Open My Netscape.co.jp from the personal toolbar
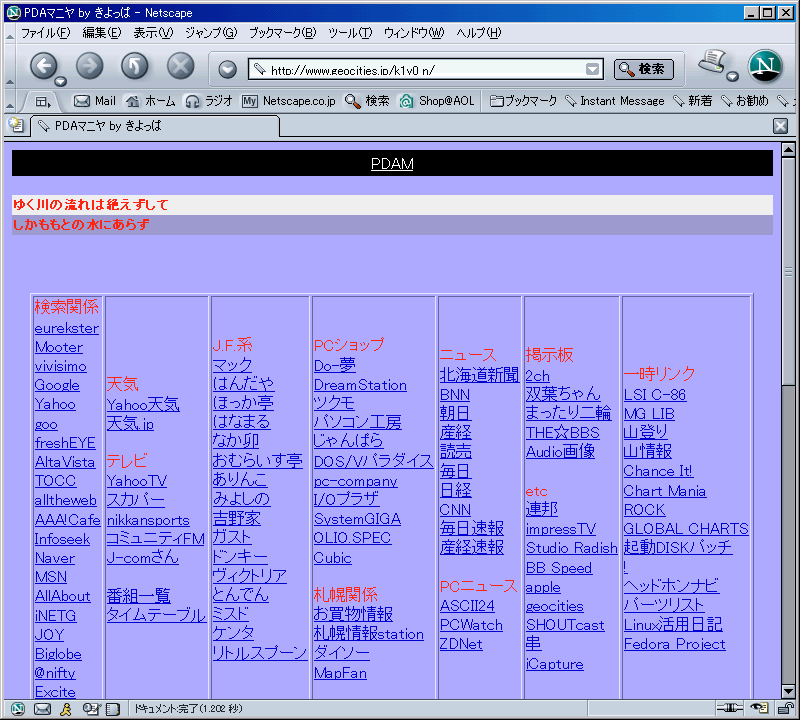This screenshot has width=800, height=720. coord(289,101)
